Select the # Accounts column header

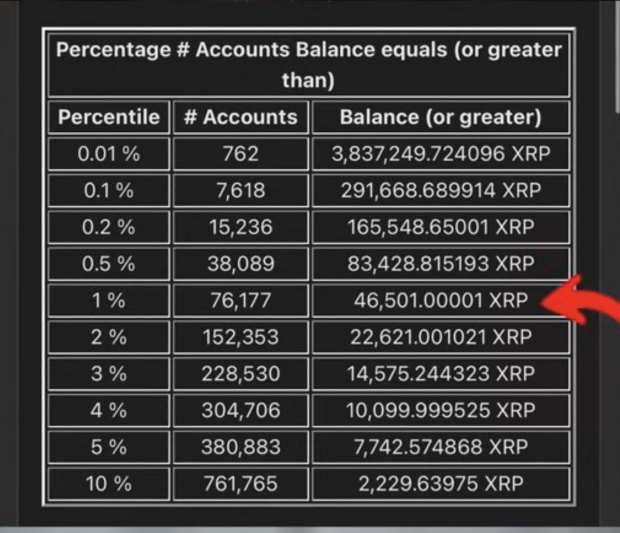(x=240, y=117)
